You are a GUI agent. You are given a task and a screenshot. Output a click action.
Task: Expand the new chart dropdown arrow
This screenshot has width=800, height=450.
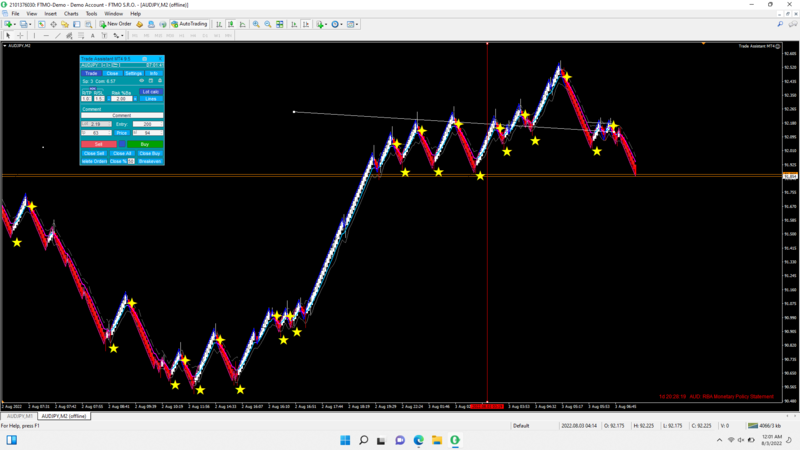[x=14, y=24]
